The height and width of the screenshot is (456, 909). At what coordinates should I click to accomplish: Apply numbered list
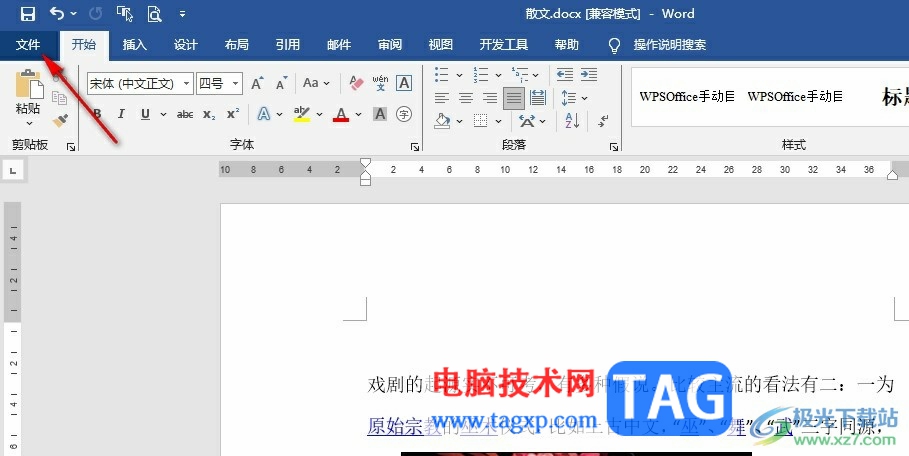pyautogui.click(x=481, y=74)
